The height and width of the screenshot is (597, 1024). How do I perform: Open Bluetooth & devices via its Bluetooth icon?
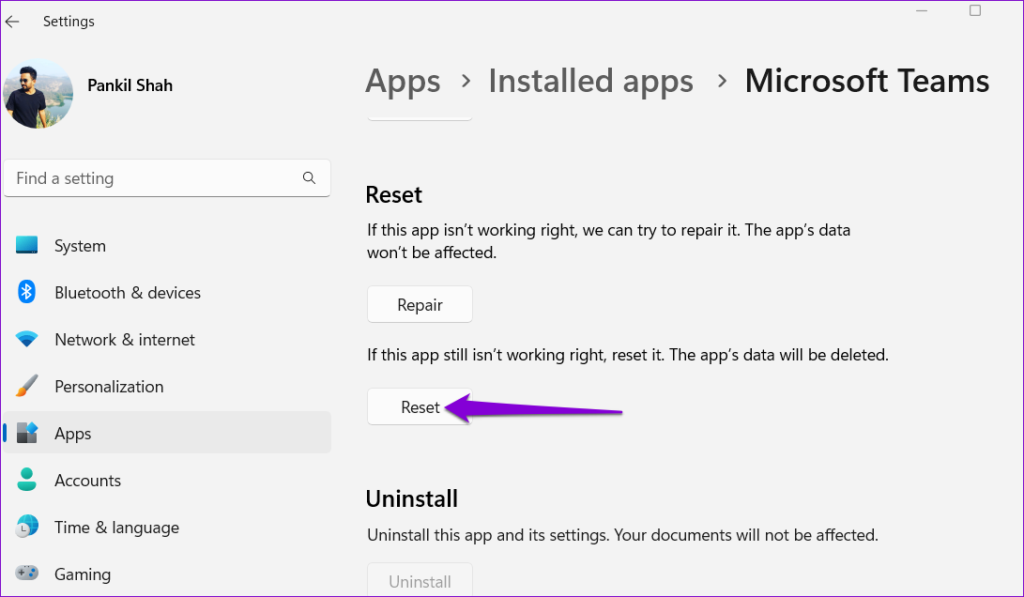[x=28, y=292]
